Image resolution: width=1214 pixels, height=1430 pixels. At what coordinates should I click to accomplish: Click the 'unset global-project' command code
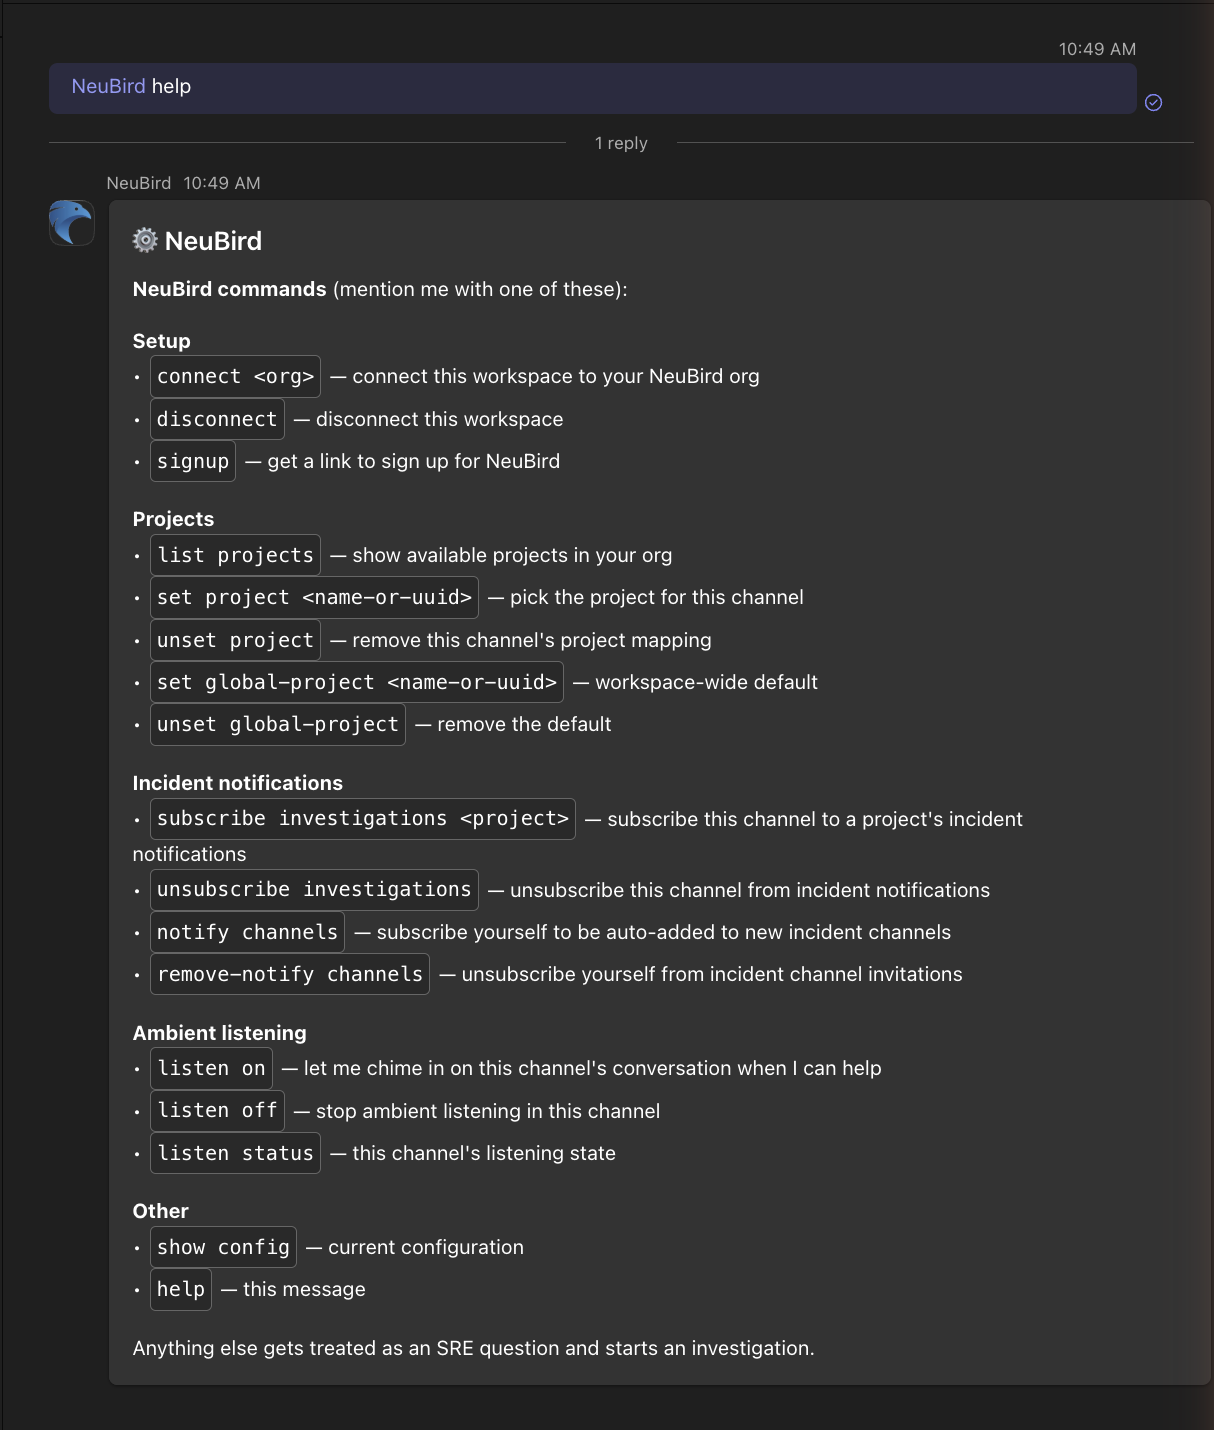coord(278,724)
